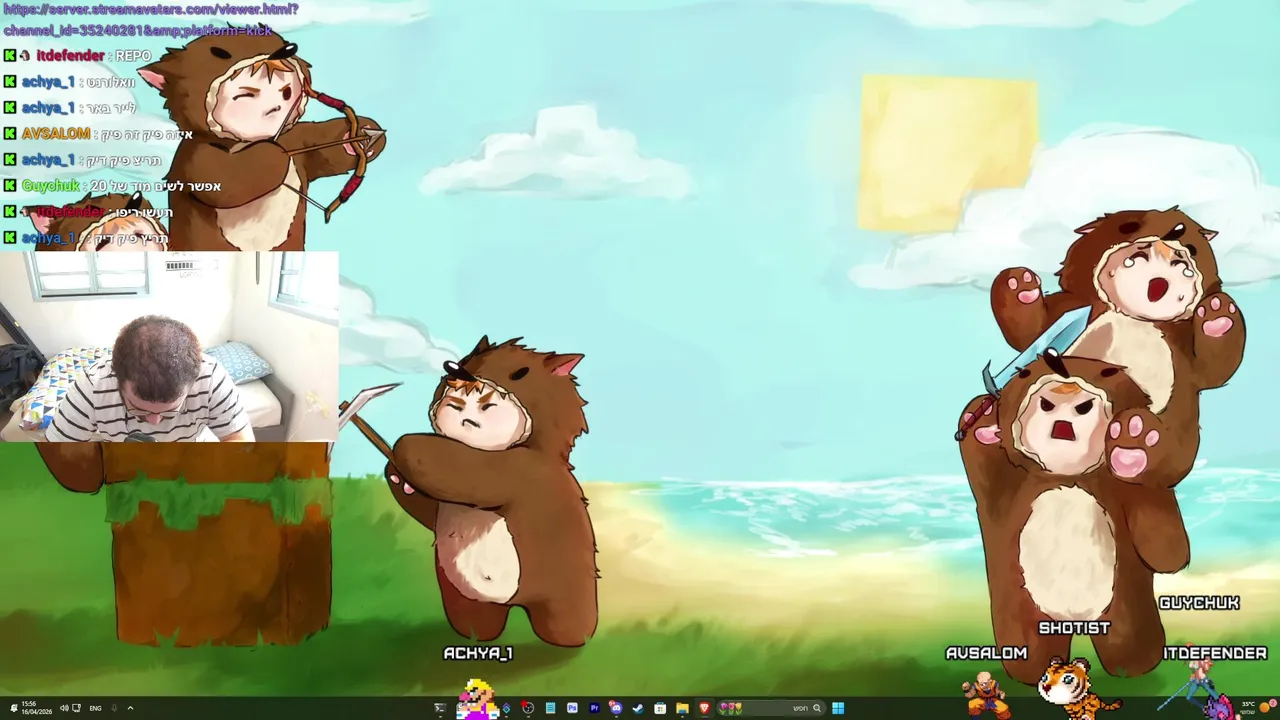Select the Guychuk chat message with 20

tap(112, 186)
